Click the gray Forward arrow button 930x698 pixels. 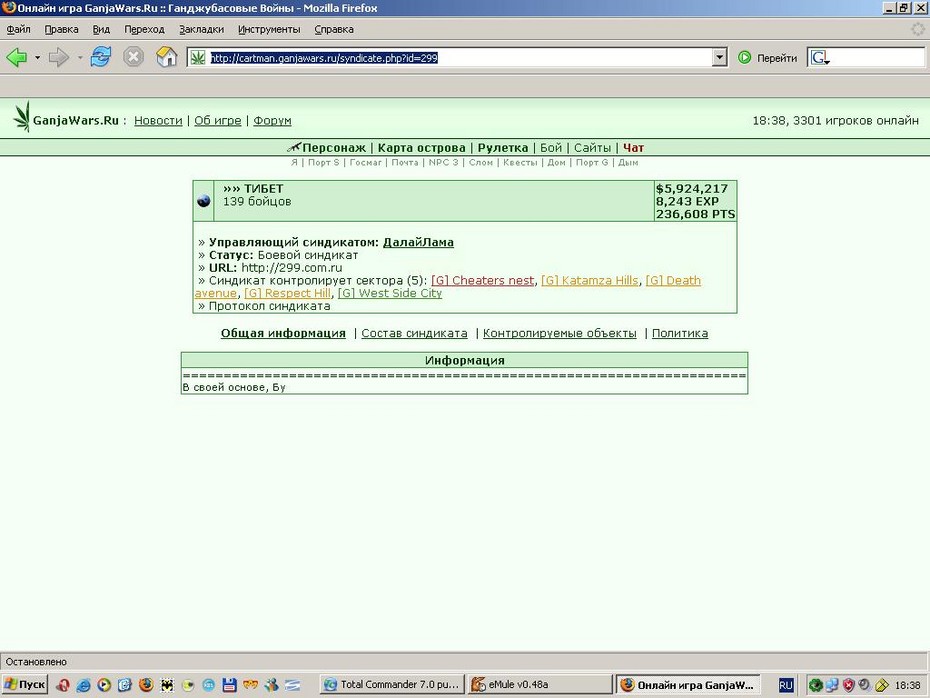click(58, 58)
